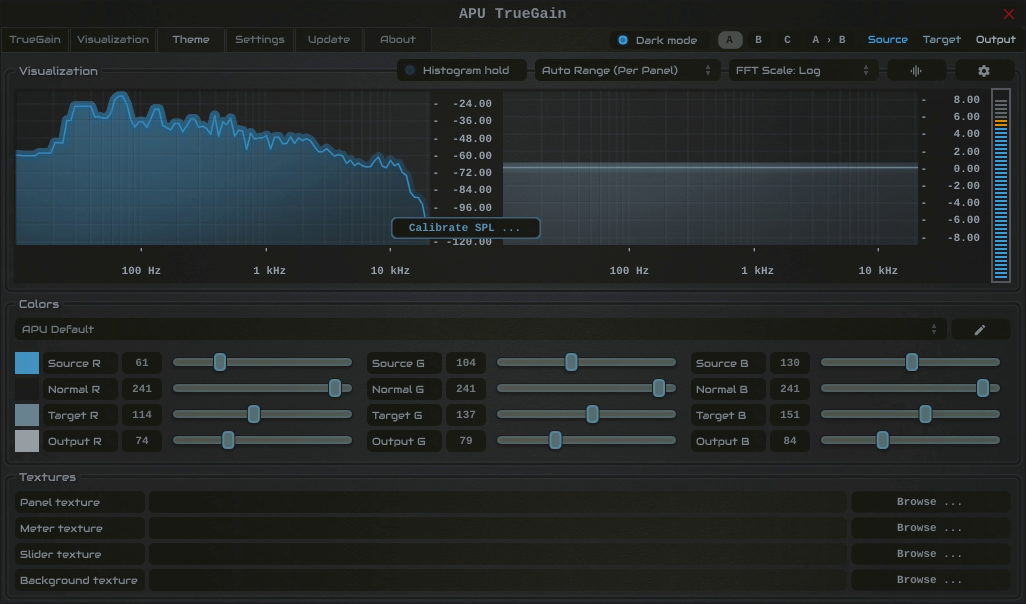Open FFT Scale: Log dropdown
Image resolution: width=1026 pixels, height=604 pixels.
[803, 71]
